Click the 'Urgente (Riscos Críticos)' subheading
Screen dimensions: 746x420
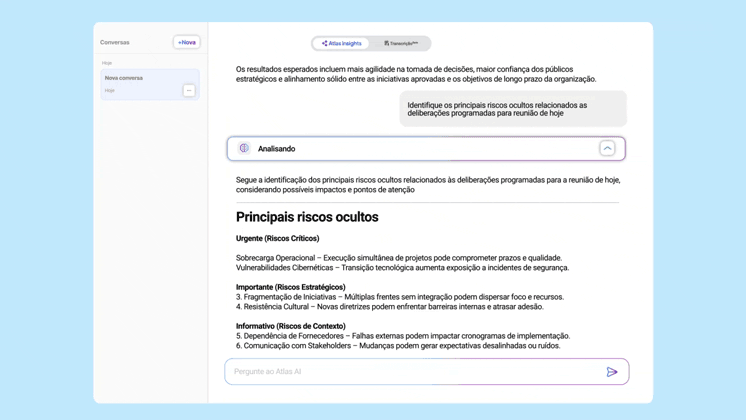click(277, 239)
